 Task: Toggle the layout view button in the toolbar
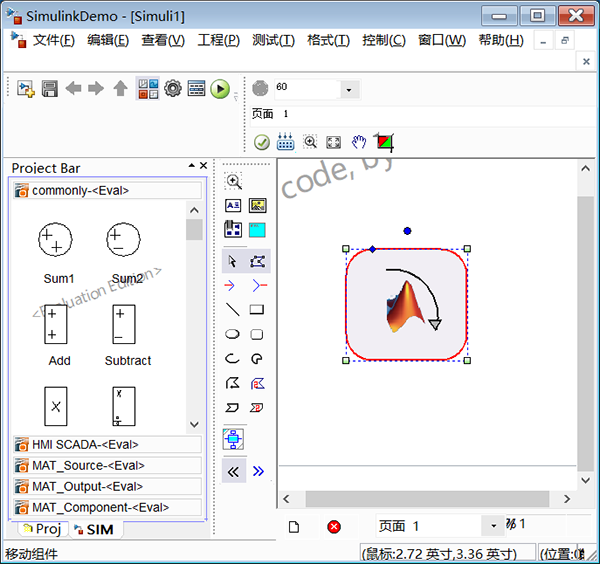click(x=147, y=89)
